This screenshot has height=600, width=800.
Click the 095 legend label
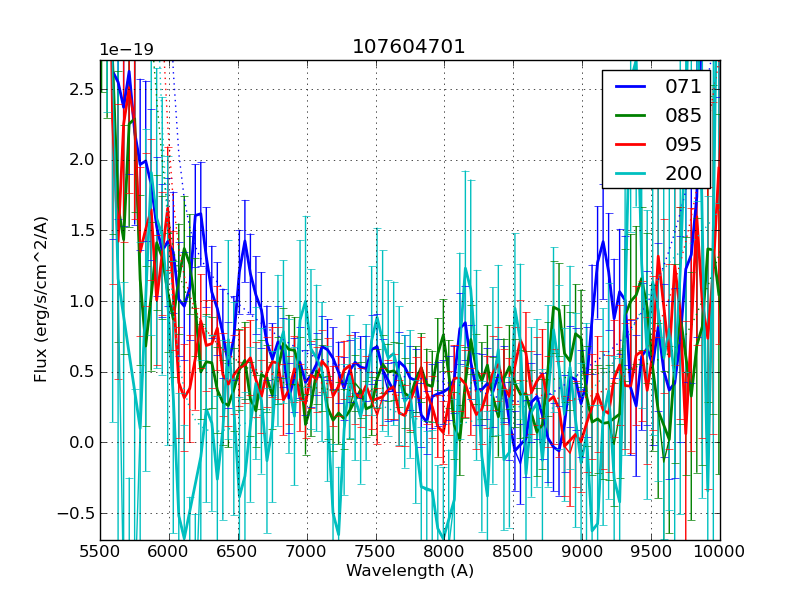pos(683,144)
